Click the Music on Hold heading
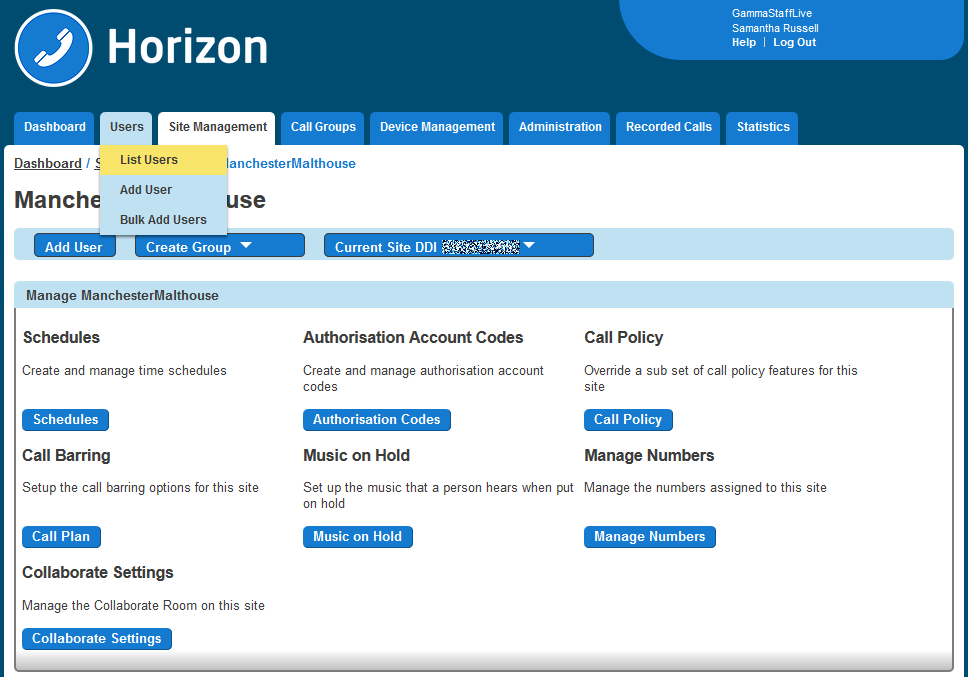 (356, 455)
